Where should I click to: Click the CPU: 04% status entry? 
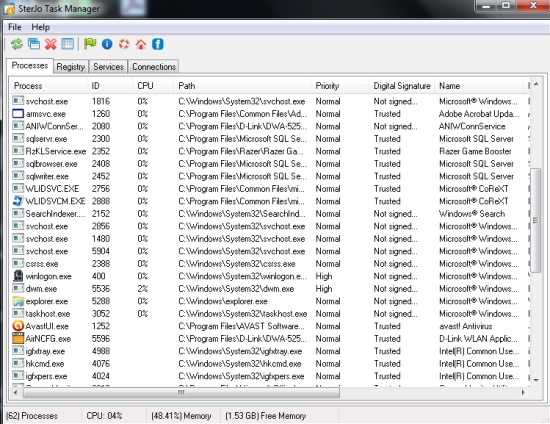(104, 416)
